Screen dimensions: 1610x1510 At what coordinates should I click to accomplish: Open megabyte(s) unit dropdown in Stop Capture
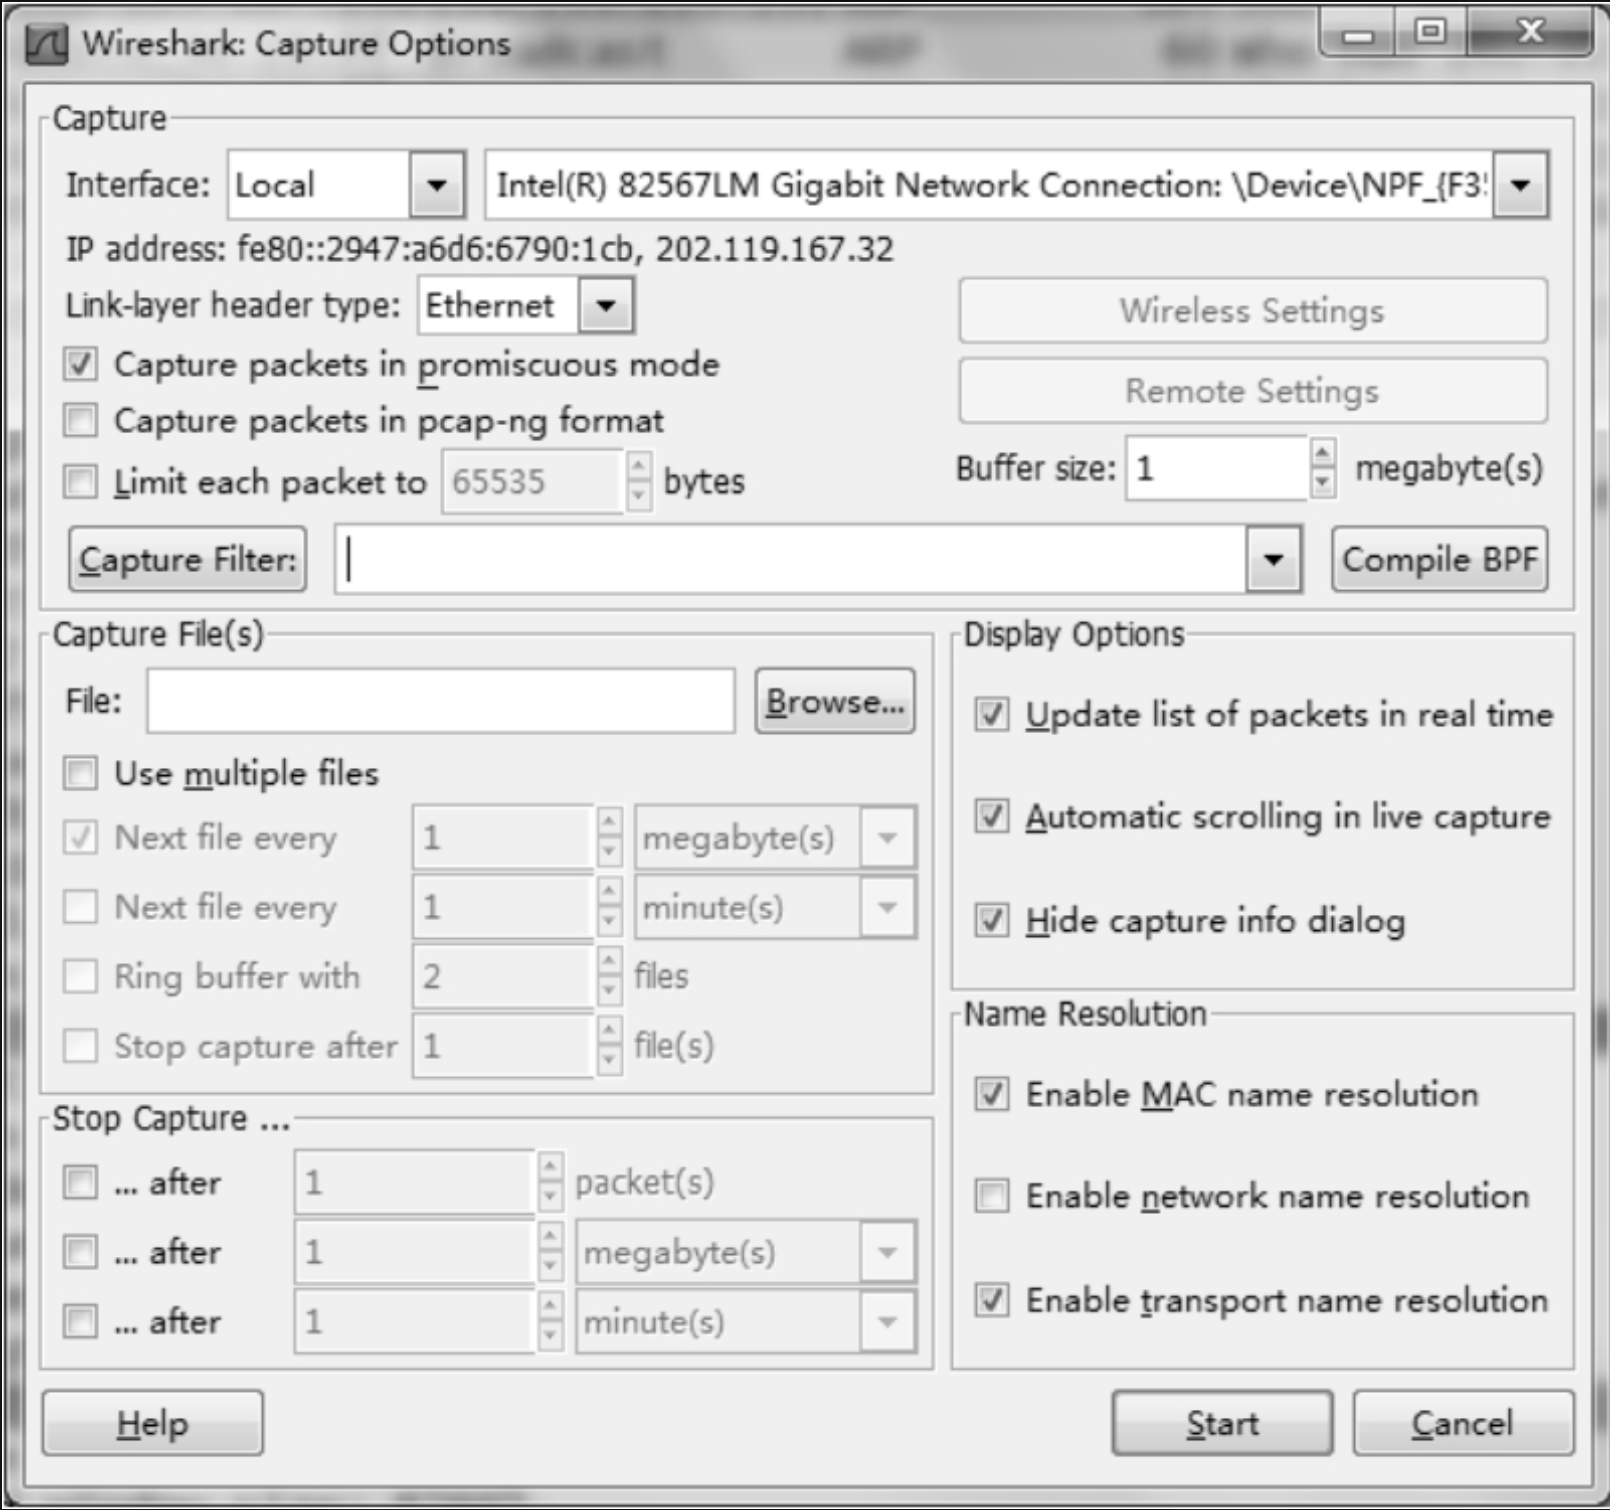pyautogui.click(x=887, y=1252)
